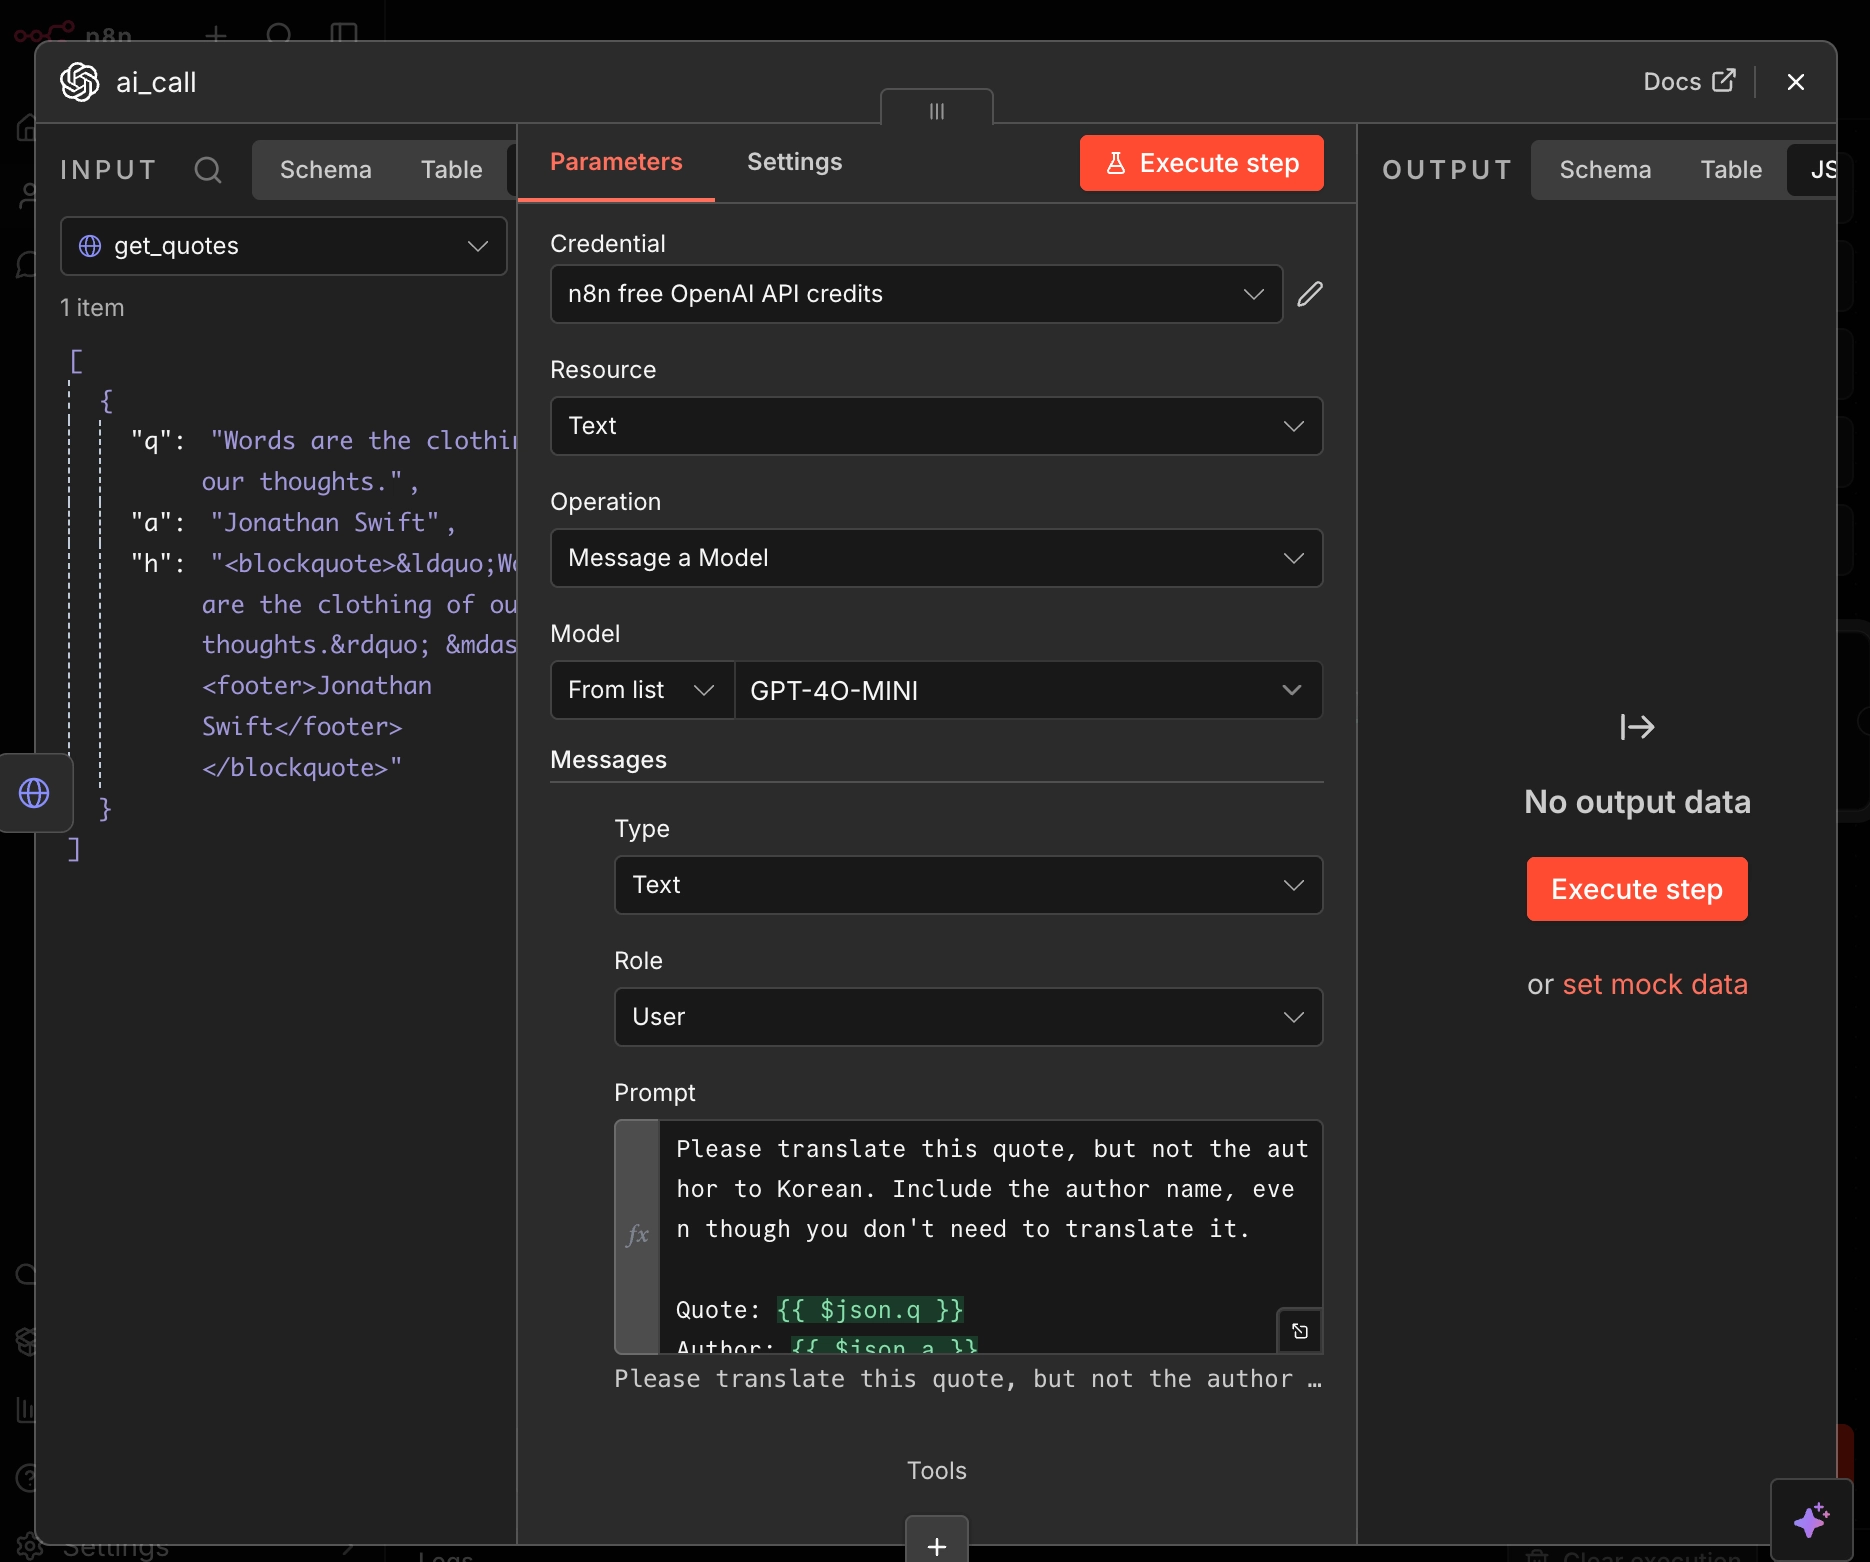Open the Docs link
The image size is (1870, 1562).
click(x=1690, y=81)
